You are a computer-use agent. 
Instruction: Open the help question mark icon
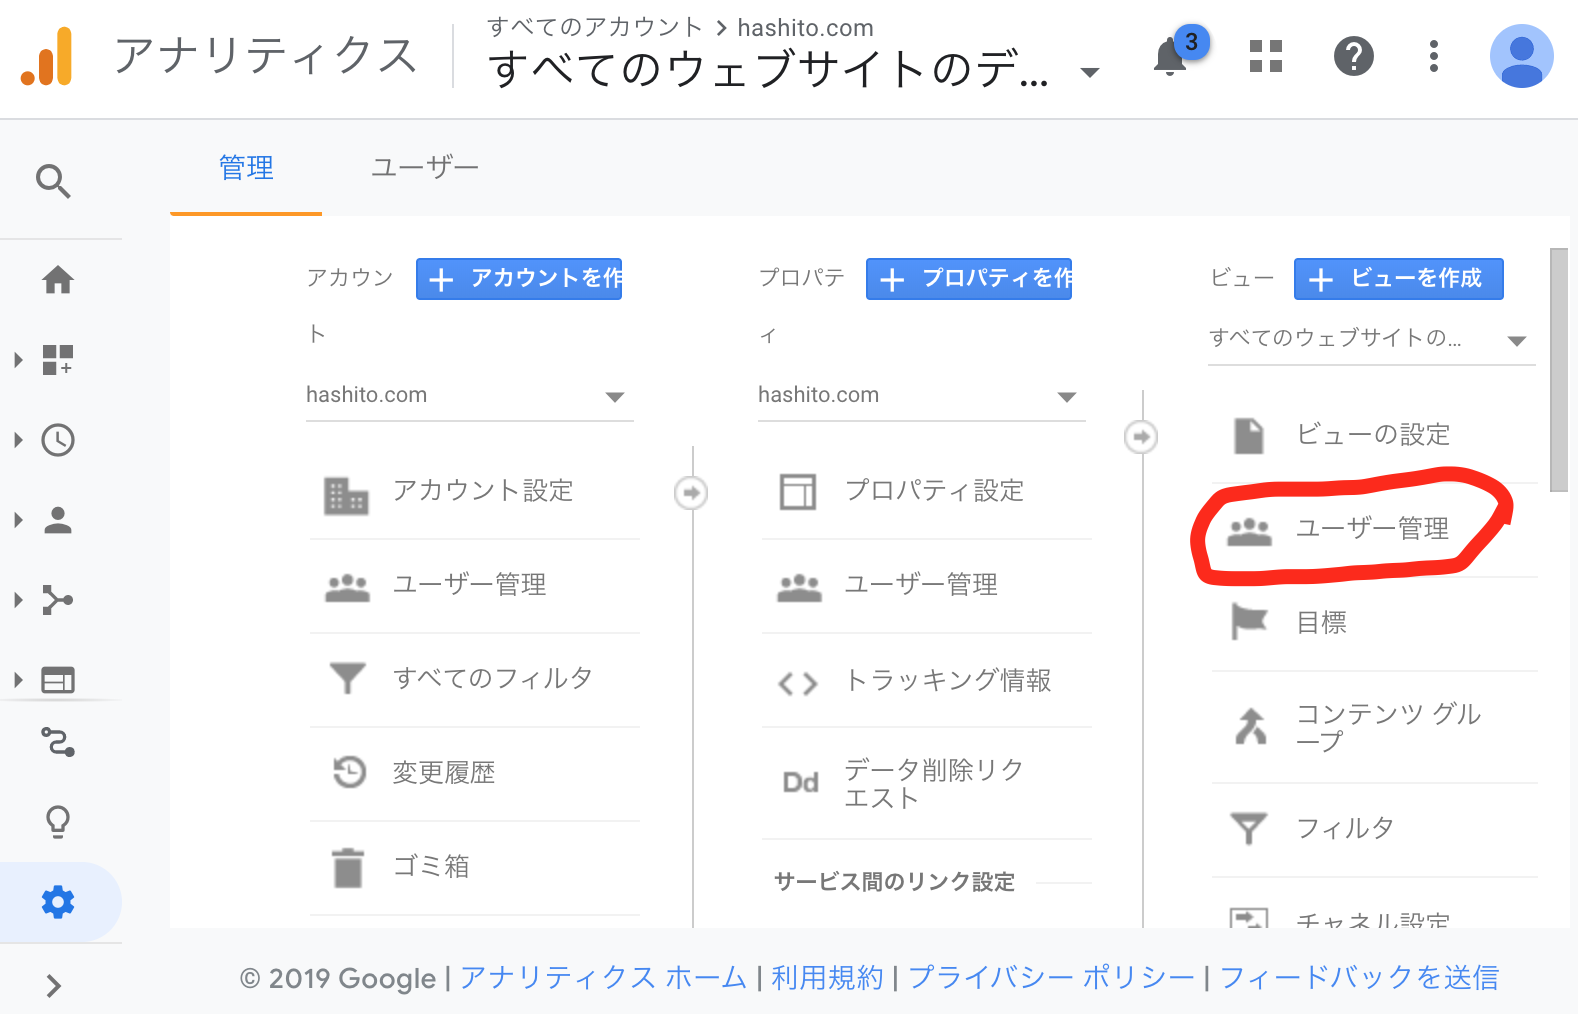1353,57
